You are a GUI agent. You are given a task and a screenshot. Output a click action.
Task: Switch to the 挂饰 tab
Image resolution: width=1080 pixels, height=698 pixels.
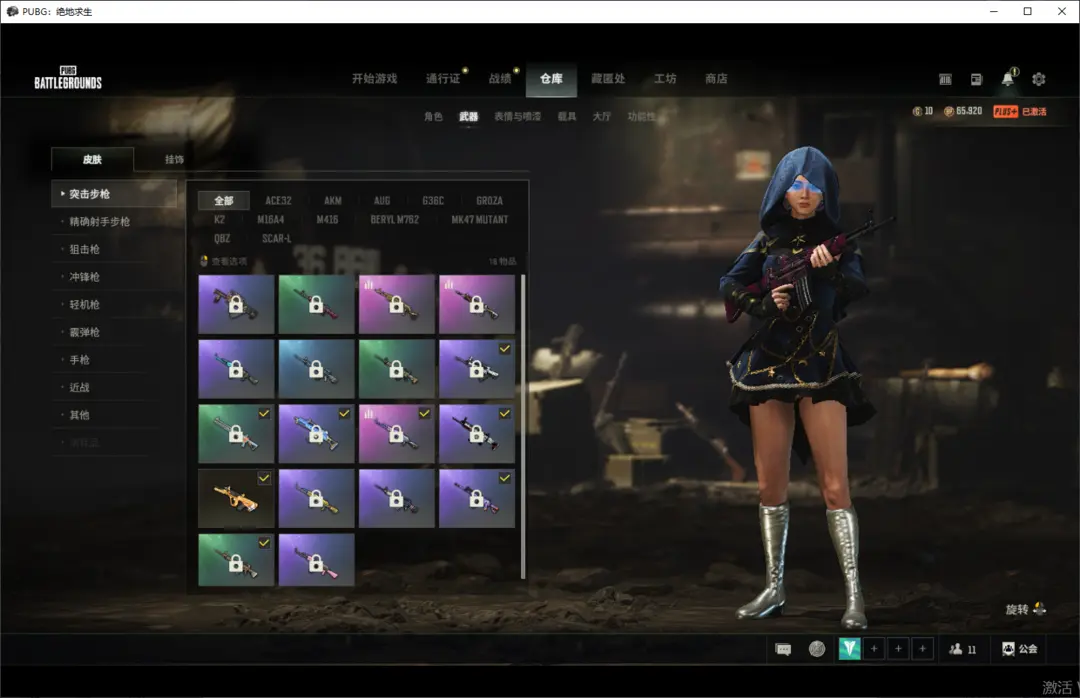point(174,160)
